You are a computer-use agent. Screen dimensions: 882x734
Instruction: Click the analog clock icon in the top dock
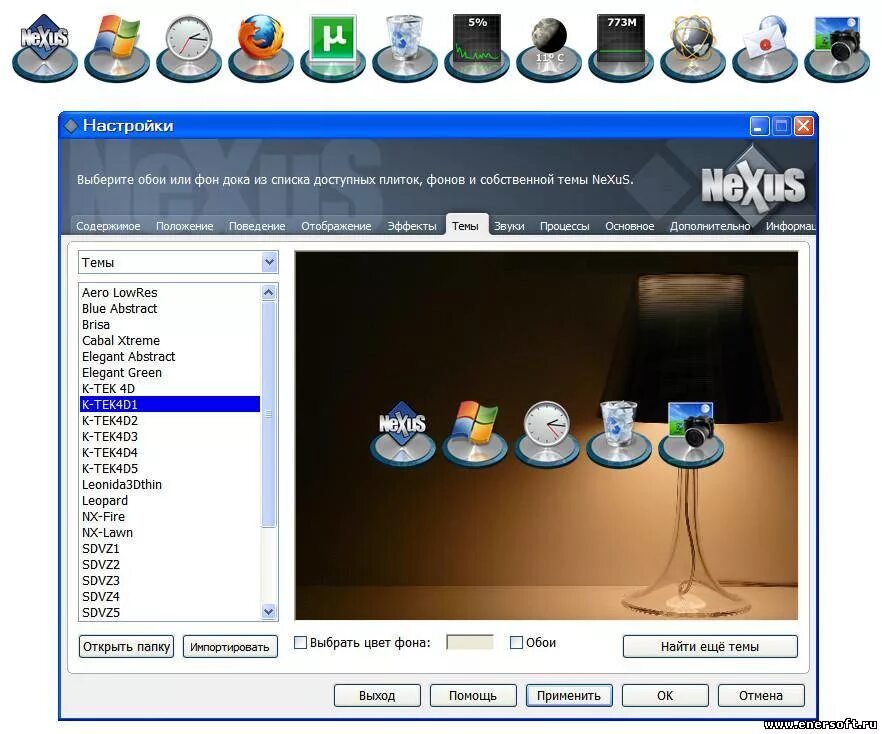189,46
